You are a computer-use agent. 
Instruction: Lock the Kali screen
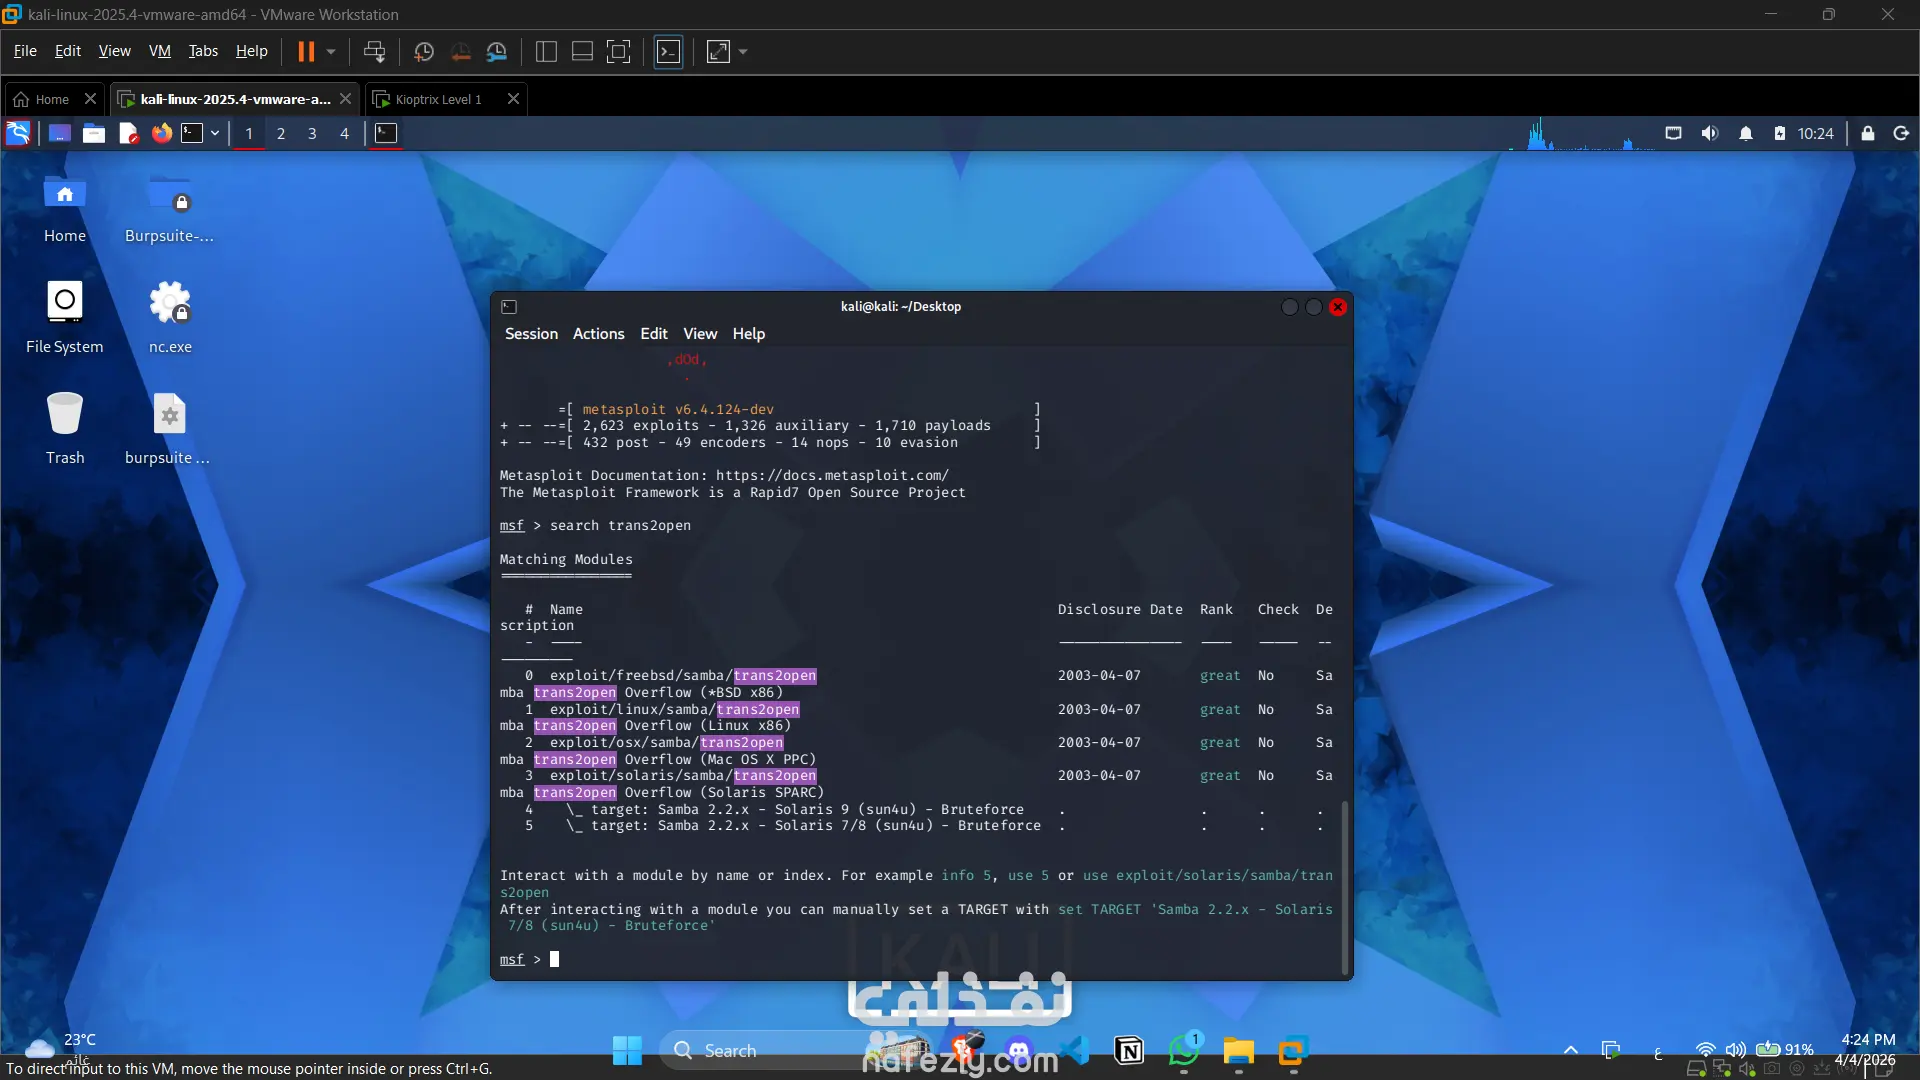[x=1867, y=133]
